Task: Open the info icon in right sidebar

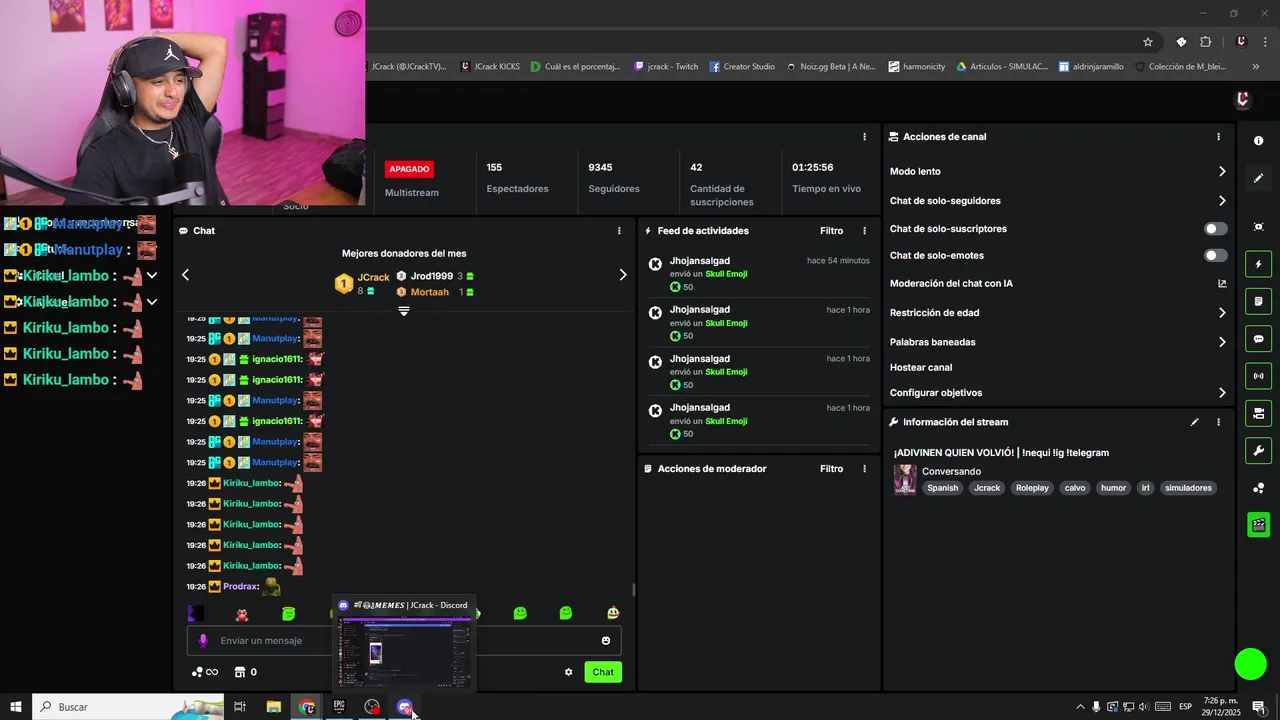Action: [1258, 141]
